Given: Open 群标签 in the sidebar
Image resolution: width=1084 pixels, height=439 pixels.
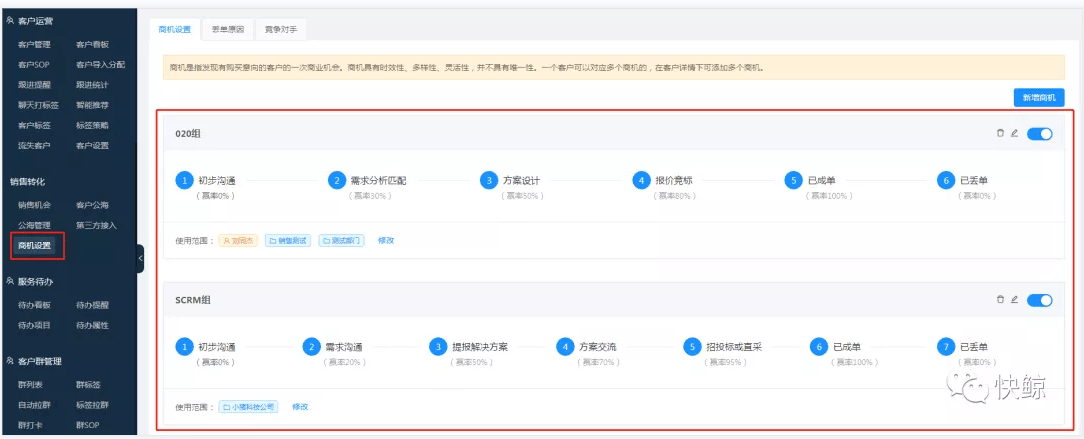Looking at the screenshot, I should click(x=88, y=385).
